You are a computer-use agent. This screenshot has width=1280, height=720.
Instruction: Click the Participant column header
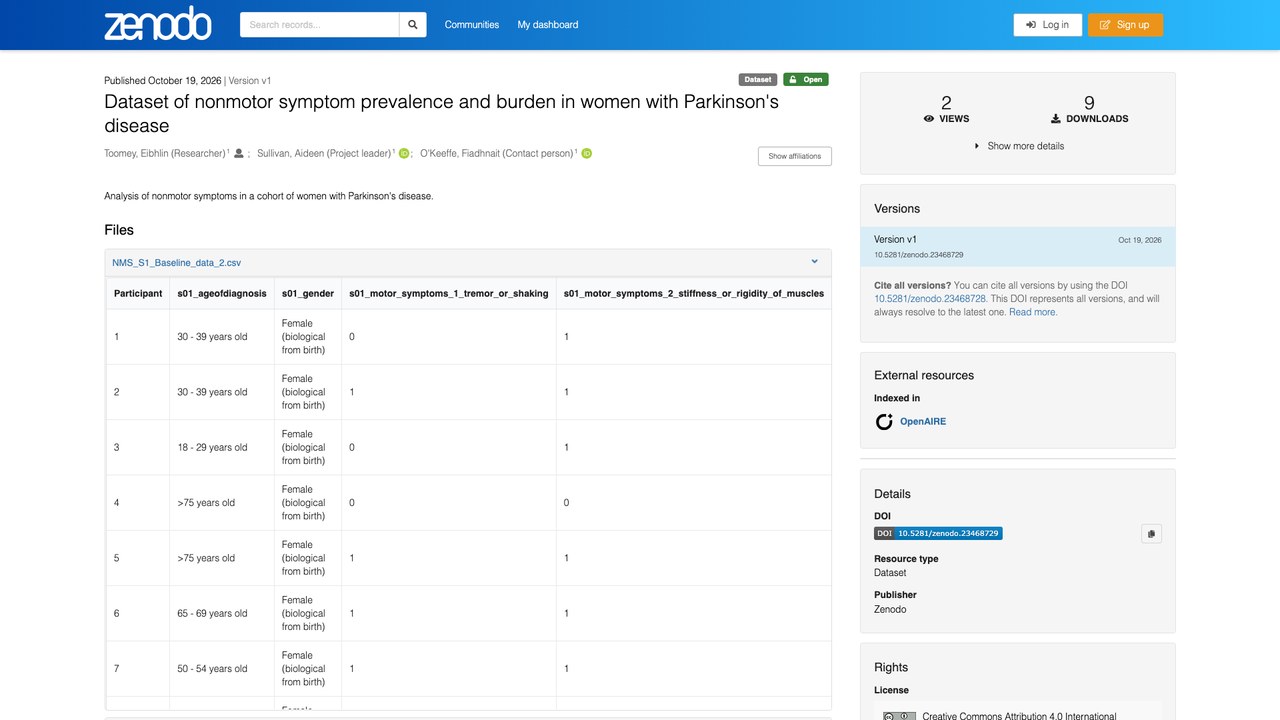[138, 294]
